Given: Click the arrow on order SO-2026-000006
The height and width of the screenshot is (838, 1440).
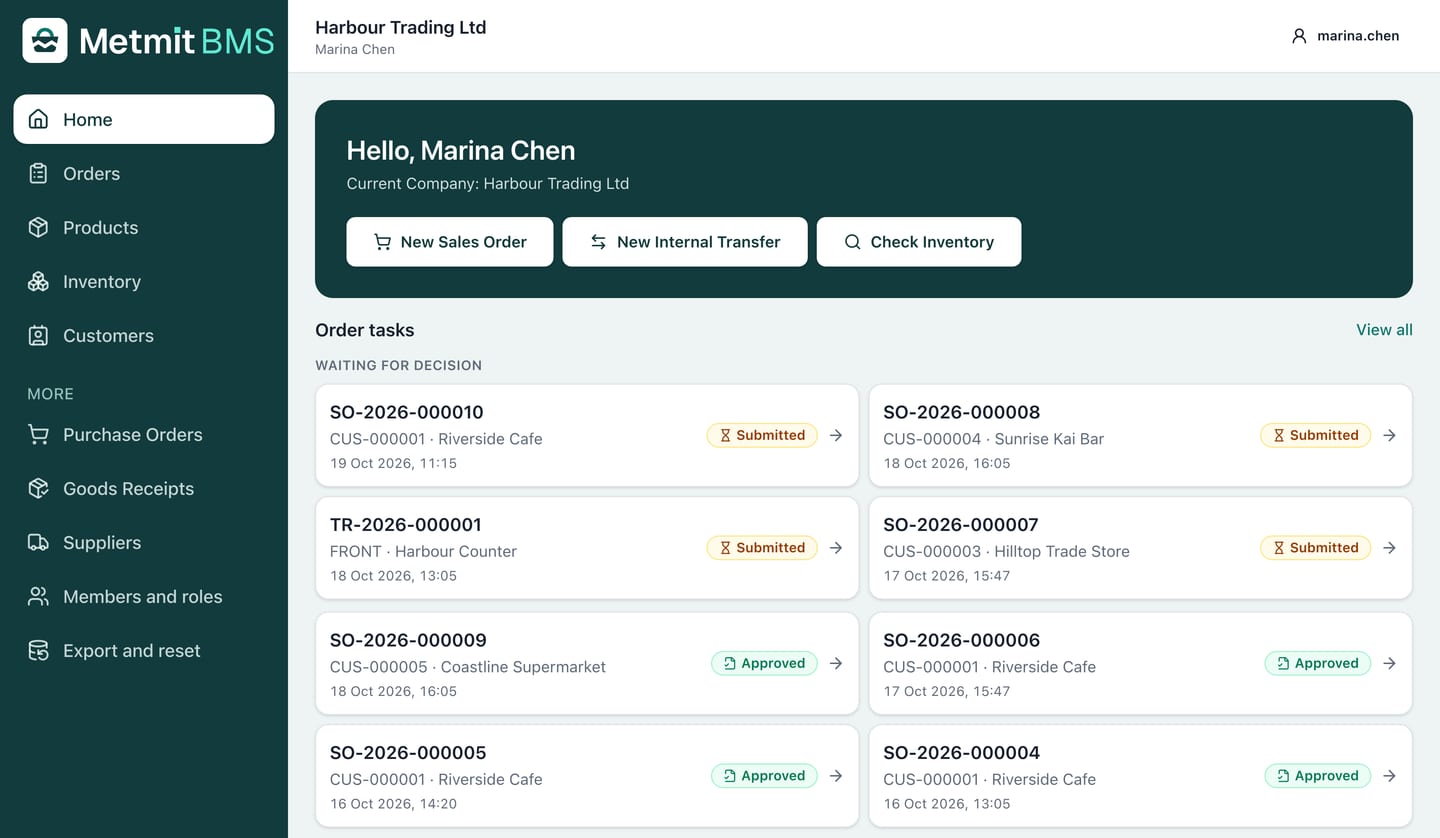Looking at the screenshot, I should click(1389, 663).
